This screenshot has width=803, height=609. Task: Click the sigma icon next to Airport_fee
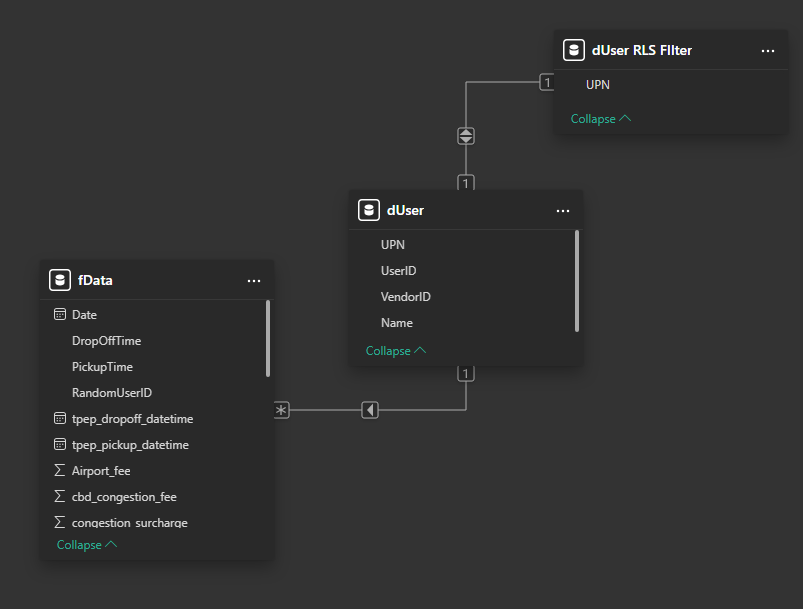click(x=60, y=471)
